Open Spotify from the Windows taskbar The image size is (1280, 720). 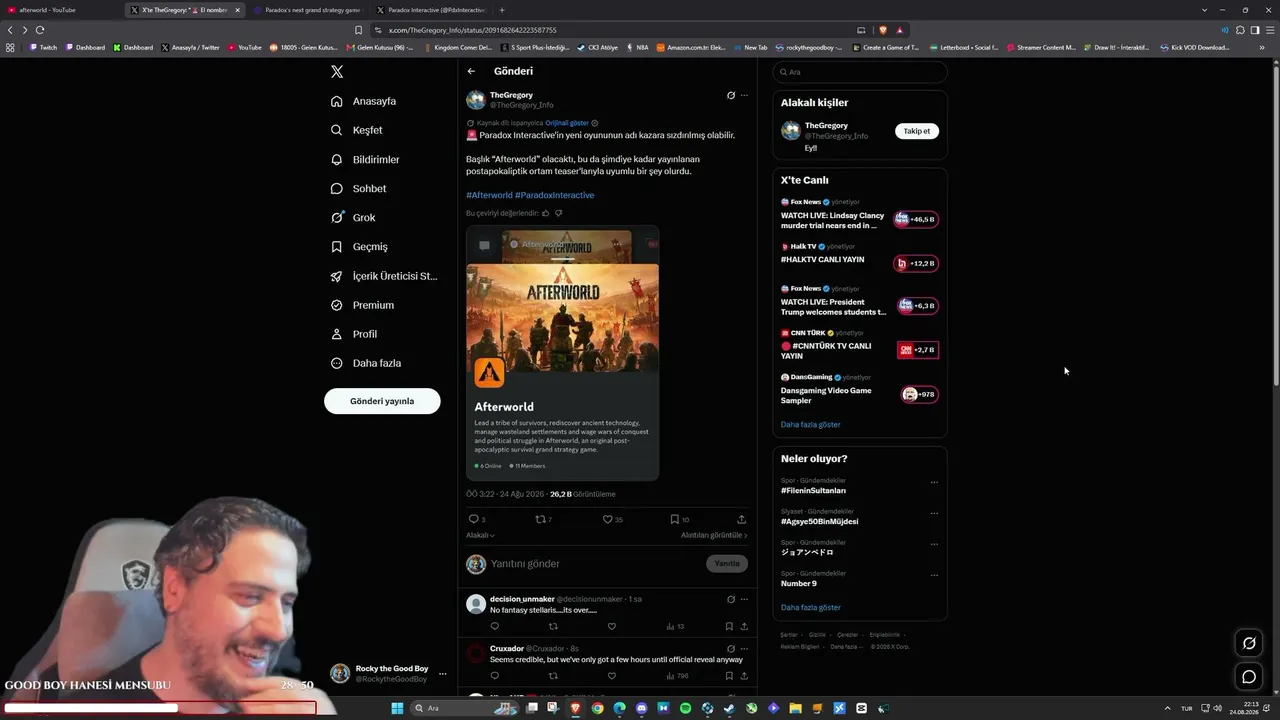pos(685,708)
